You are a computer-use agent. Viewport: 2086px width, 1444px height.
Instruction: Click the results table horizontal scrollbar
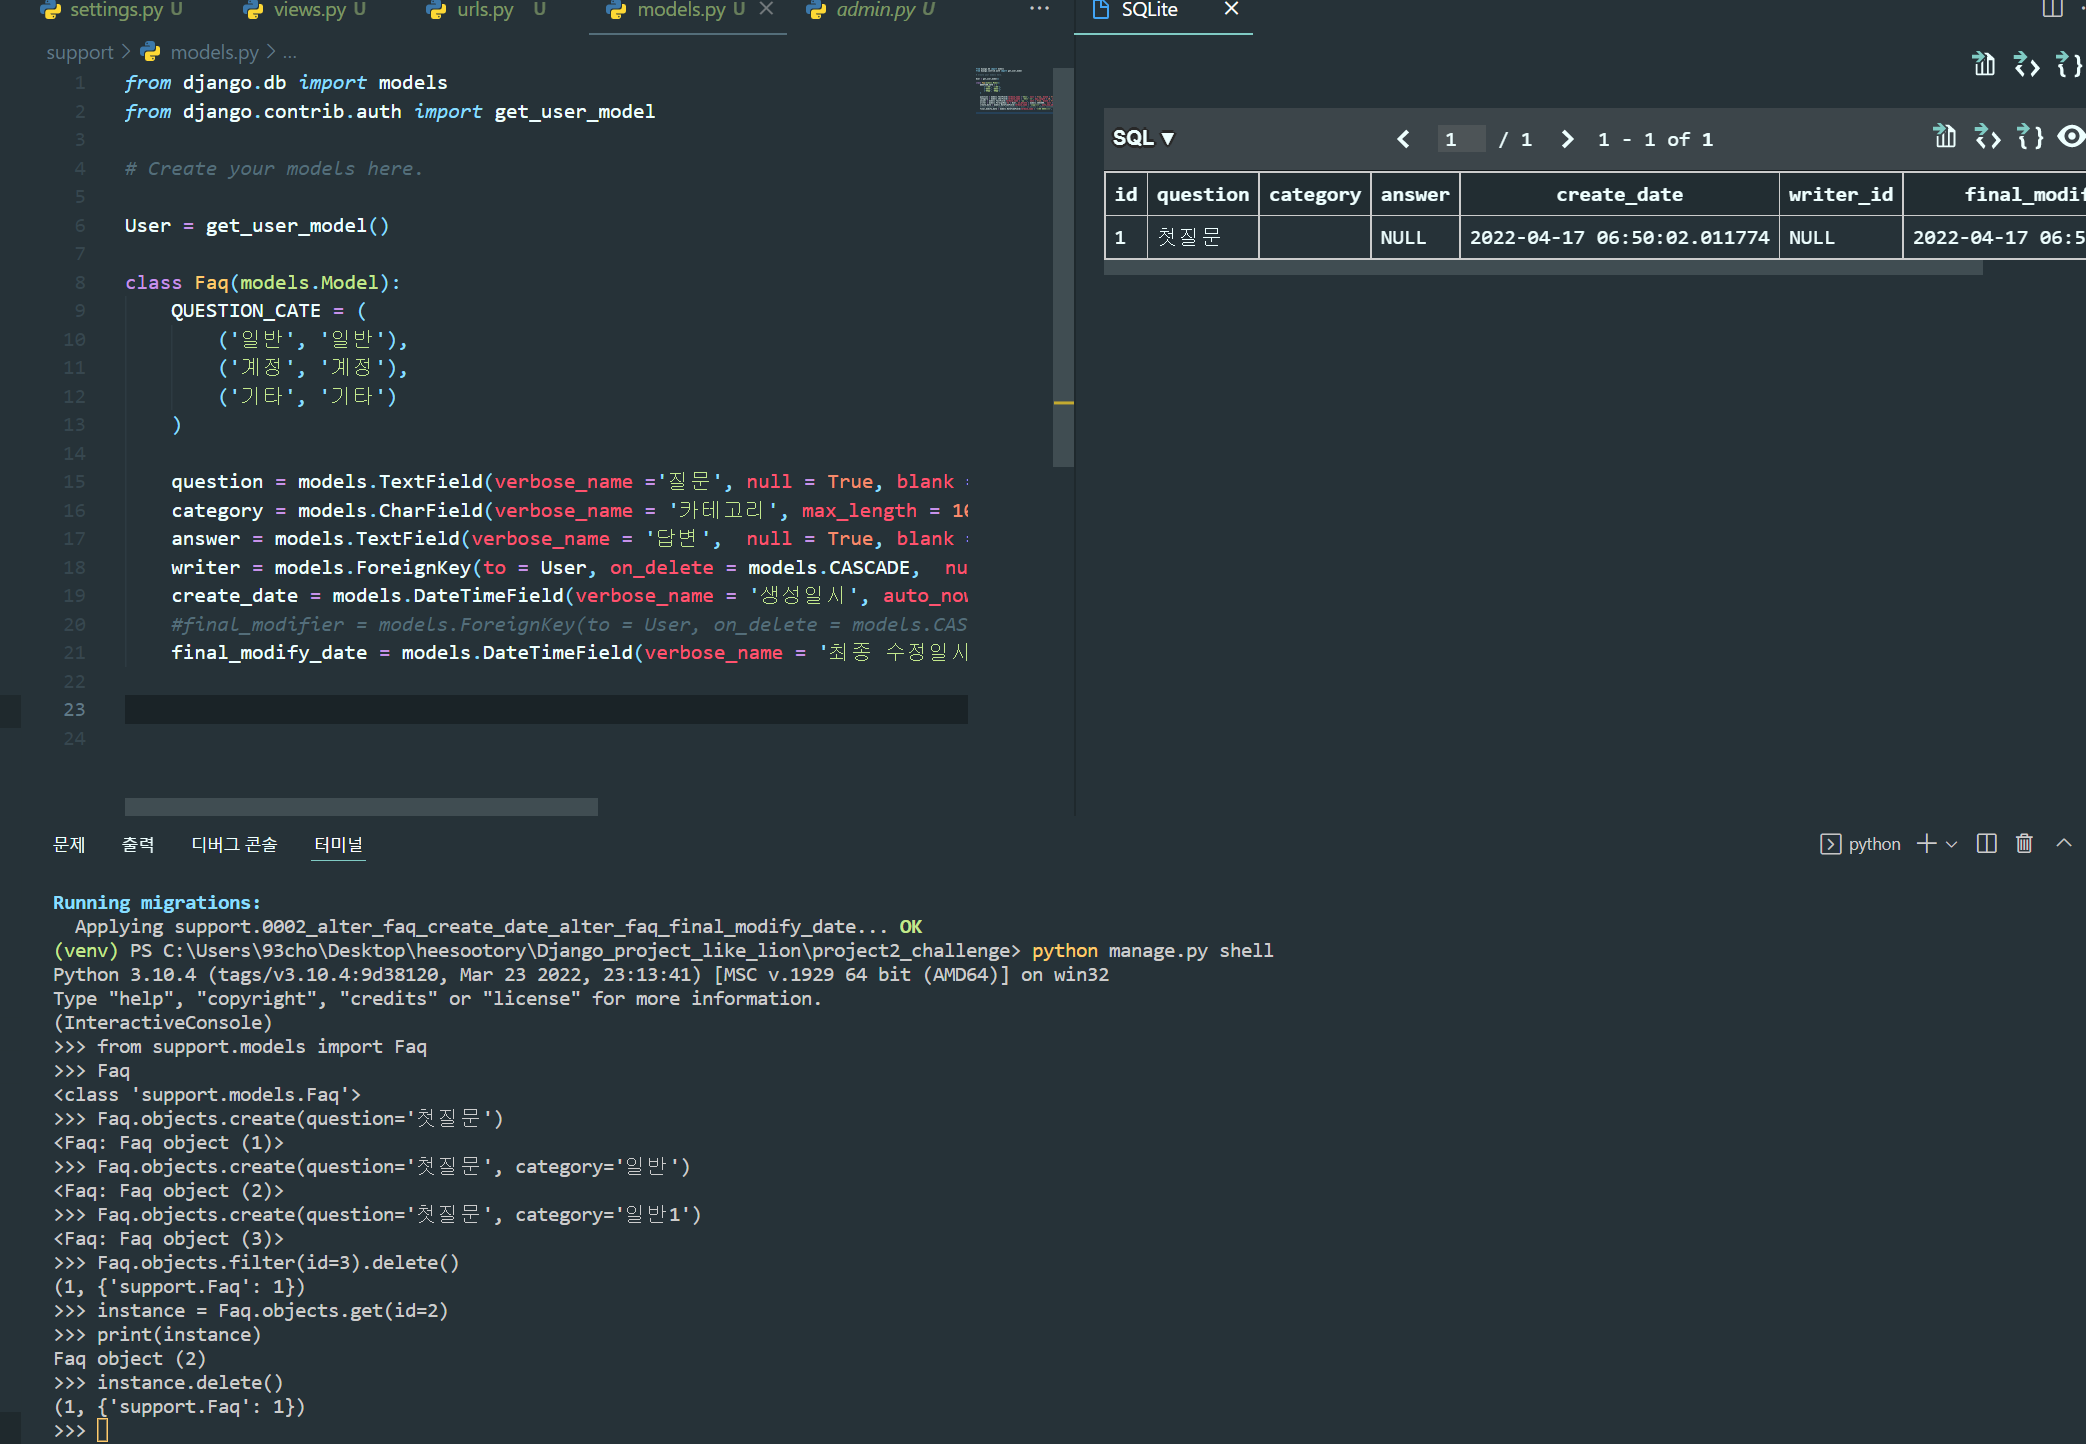[1544, 268]
